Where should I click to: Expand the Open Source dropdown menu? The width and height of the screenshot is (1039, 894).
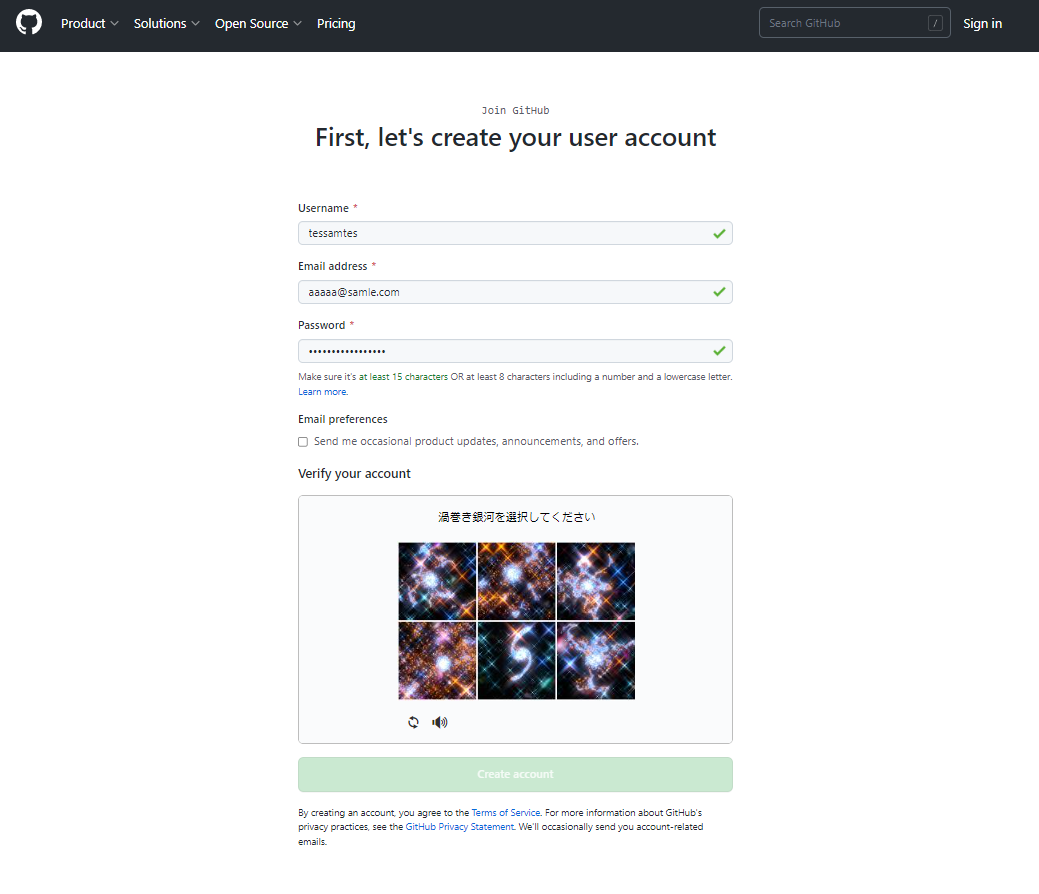(x=258, y=23)
